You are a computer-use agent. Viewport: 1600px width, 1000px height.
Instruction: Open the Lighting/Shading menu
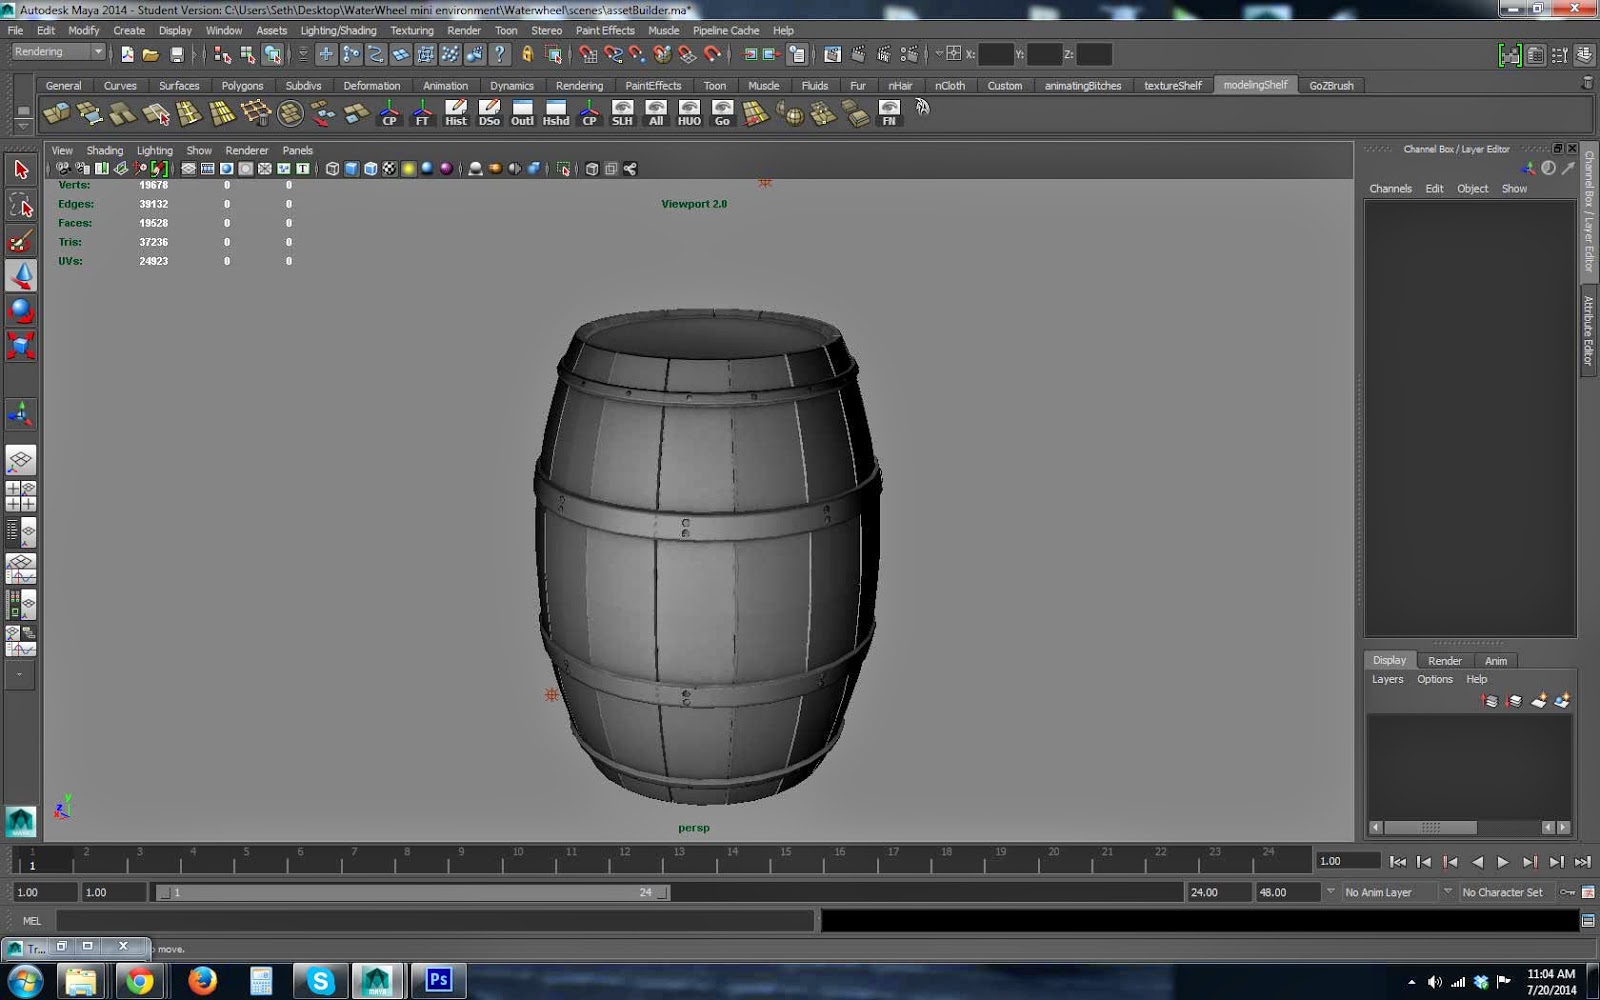click(x=338, y=31)
